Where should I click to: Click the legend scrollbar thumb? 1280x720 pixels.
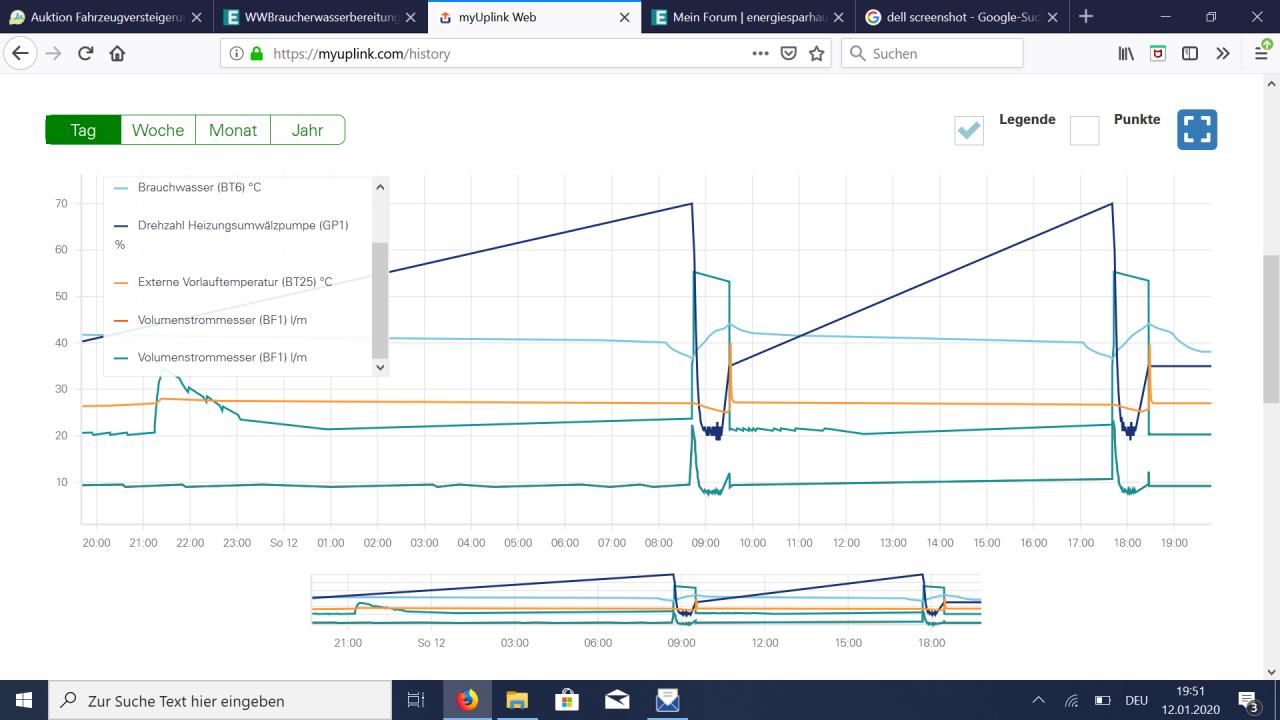[380, 300]
